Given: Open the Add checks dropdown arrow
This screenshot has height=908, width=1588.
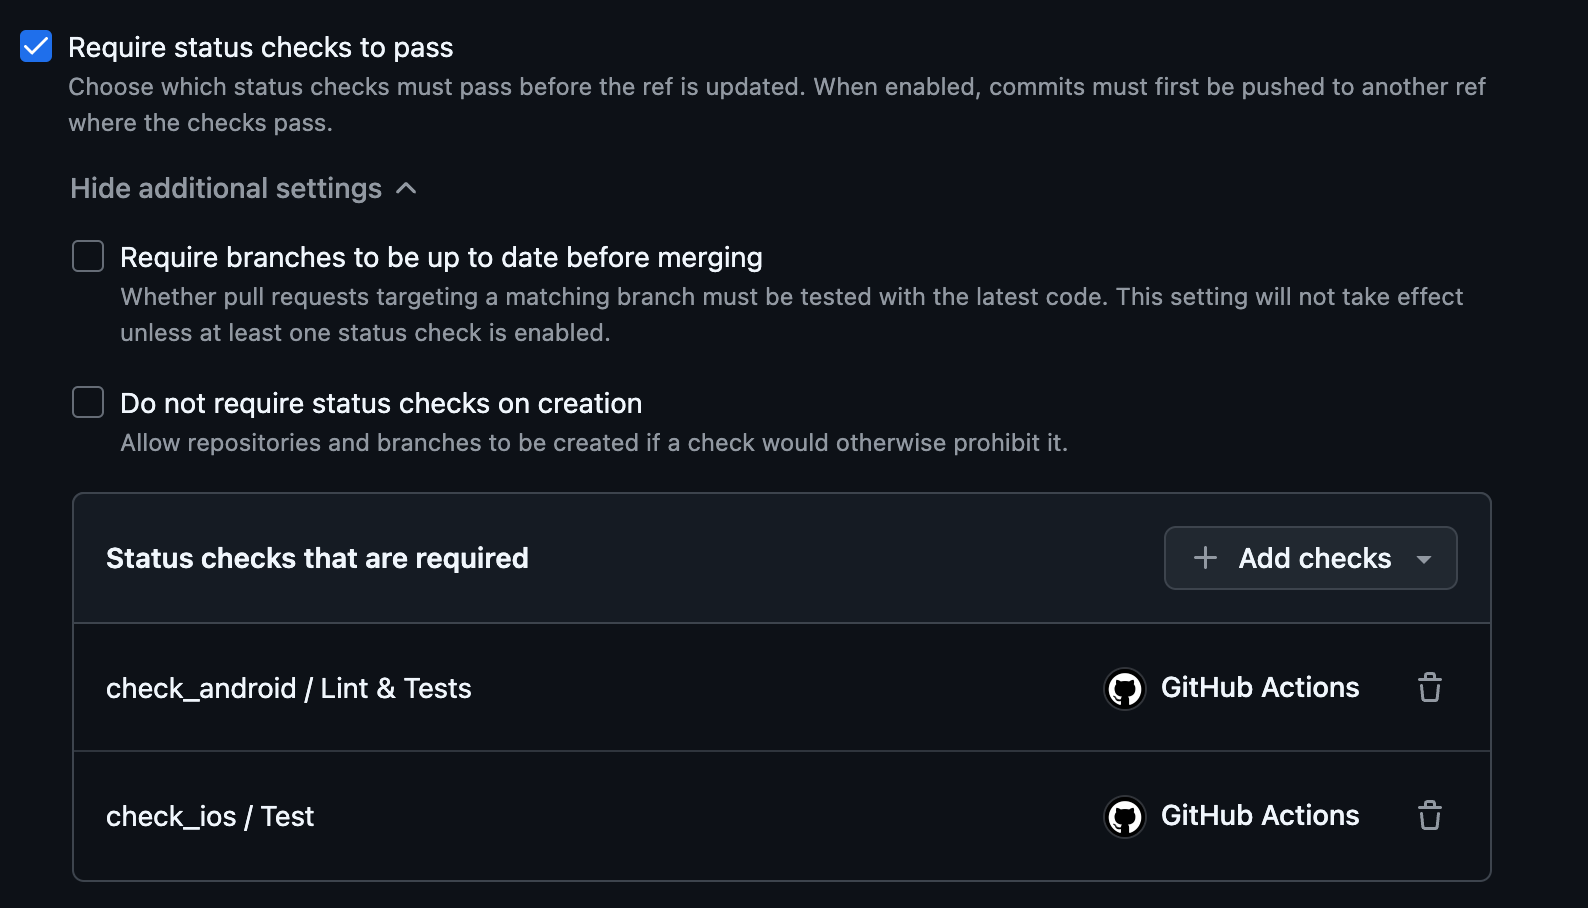Looking at the screenshot, I should point(1424,559).
